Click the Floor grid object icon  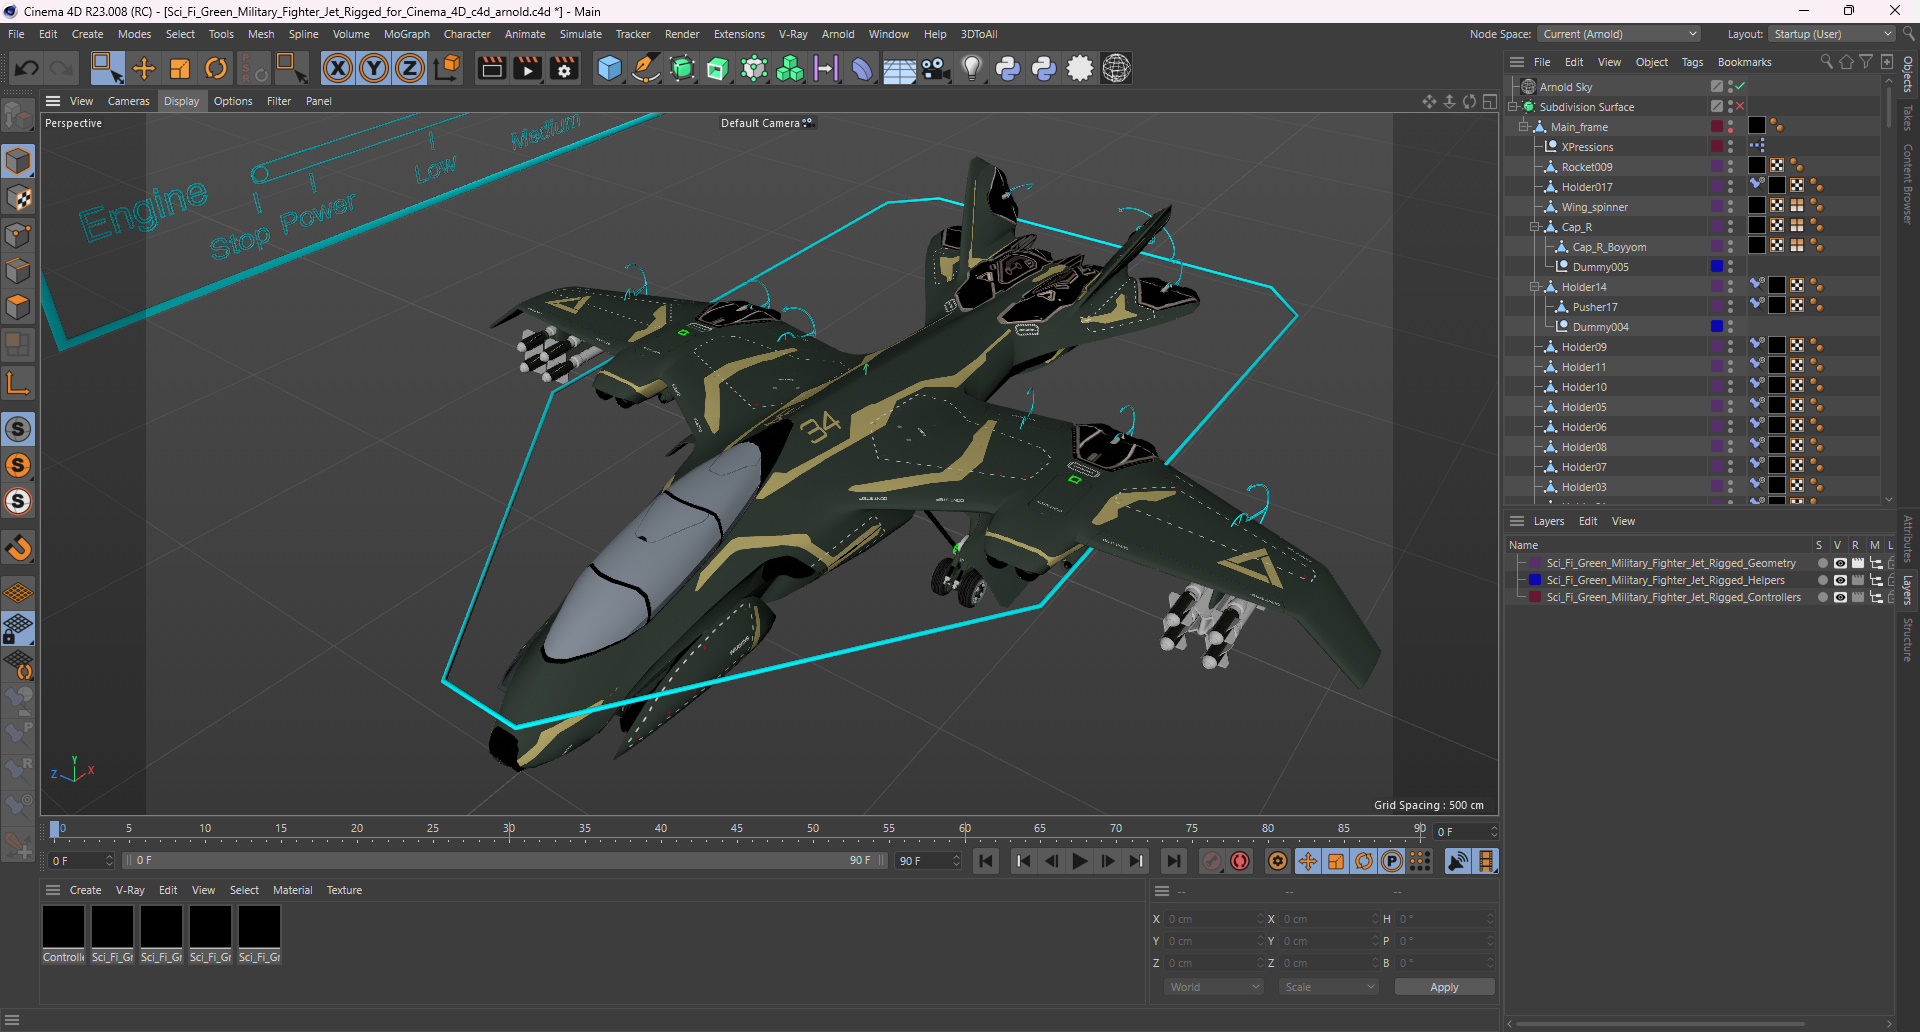(x=899, y=68)
